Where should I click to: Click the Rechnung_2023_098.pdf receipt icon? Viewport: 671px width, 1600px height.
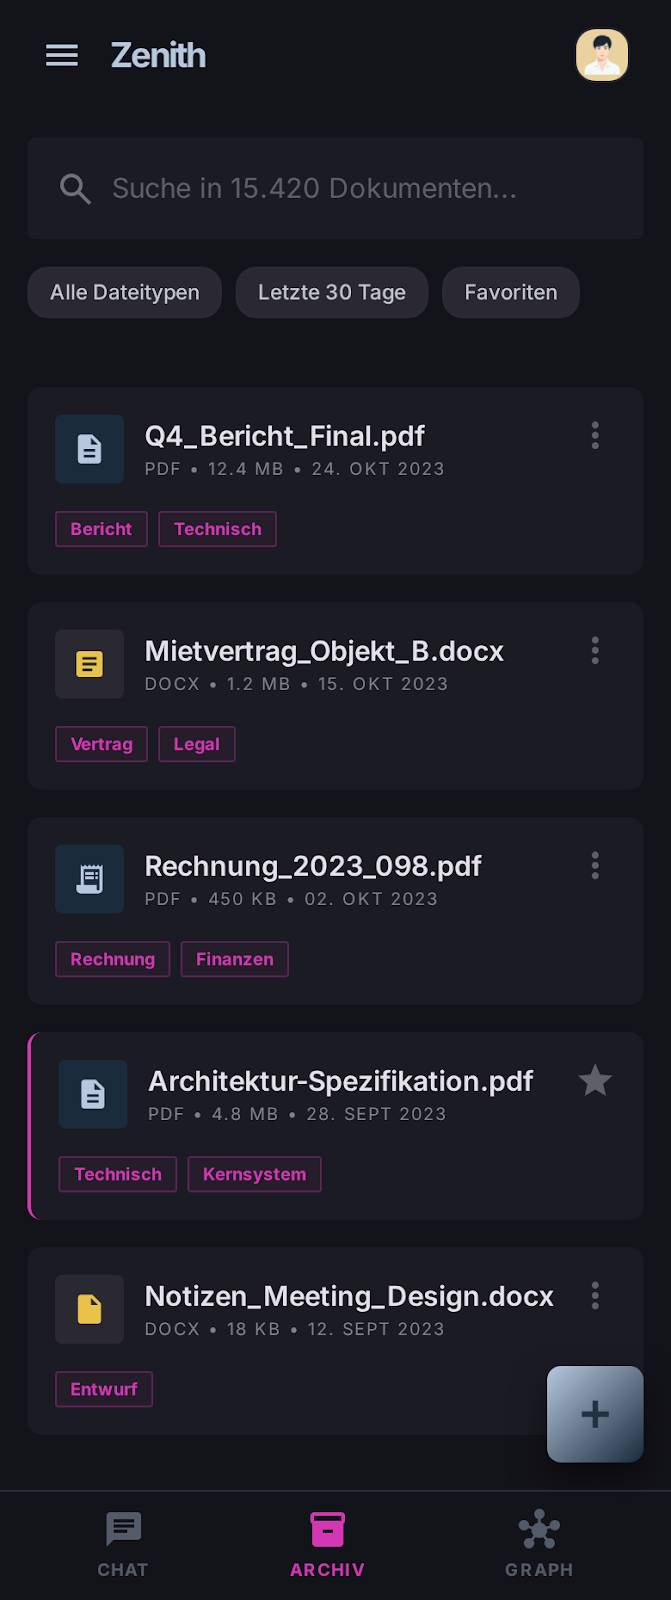click(x=90, y=879)
